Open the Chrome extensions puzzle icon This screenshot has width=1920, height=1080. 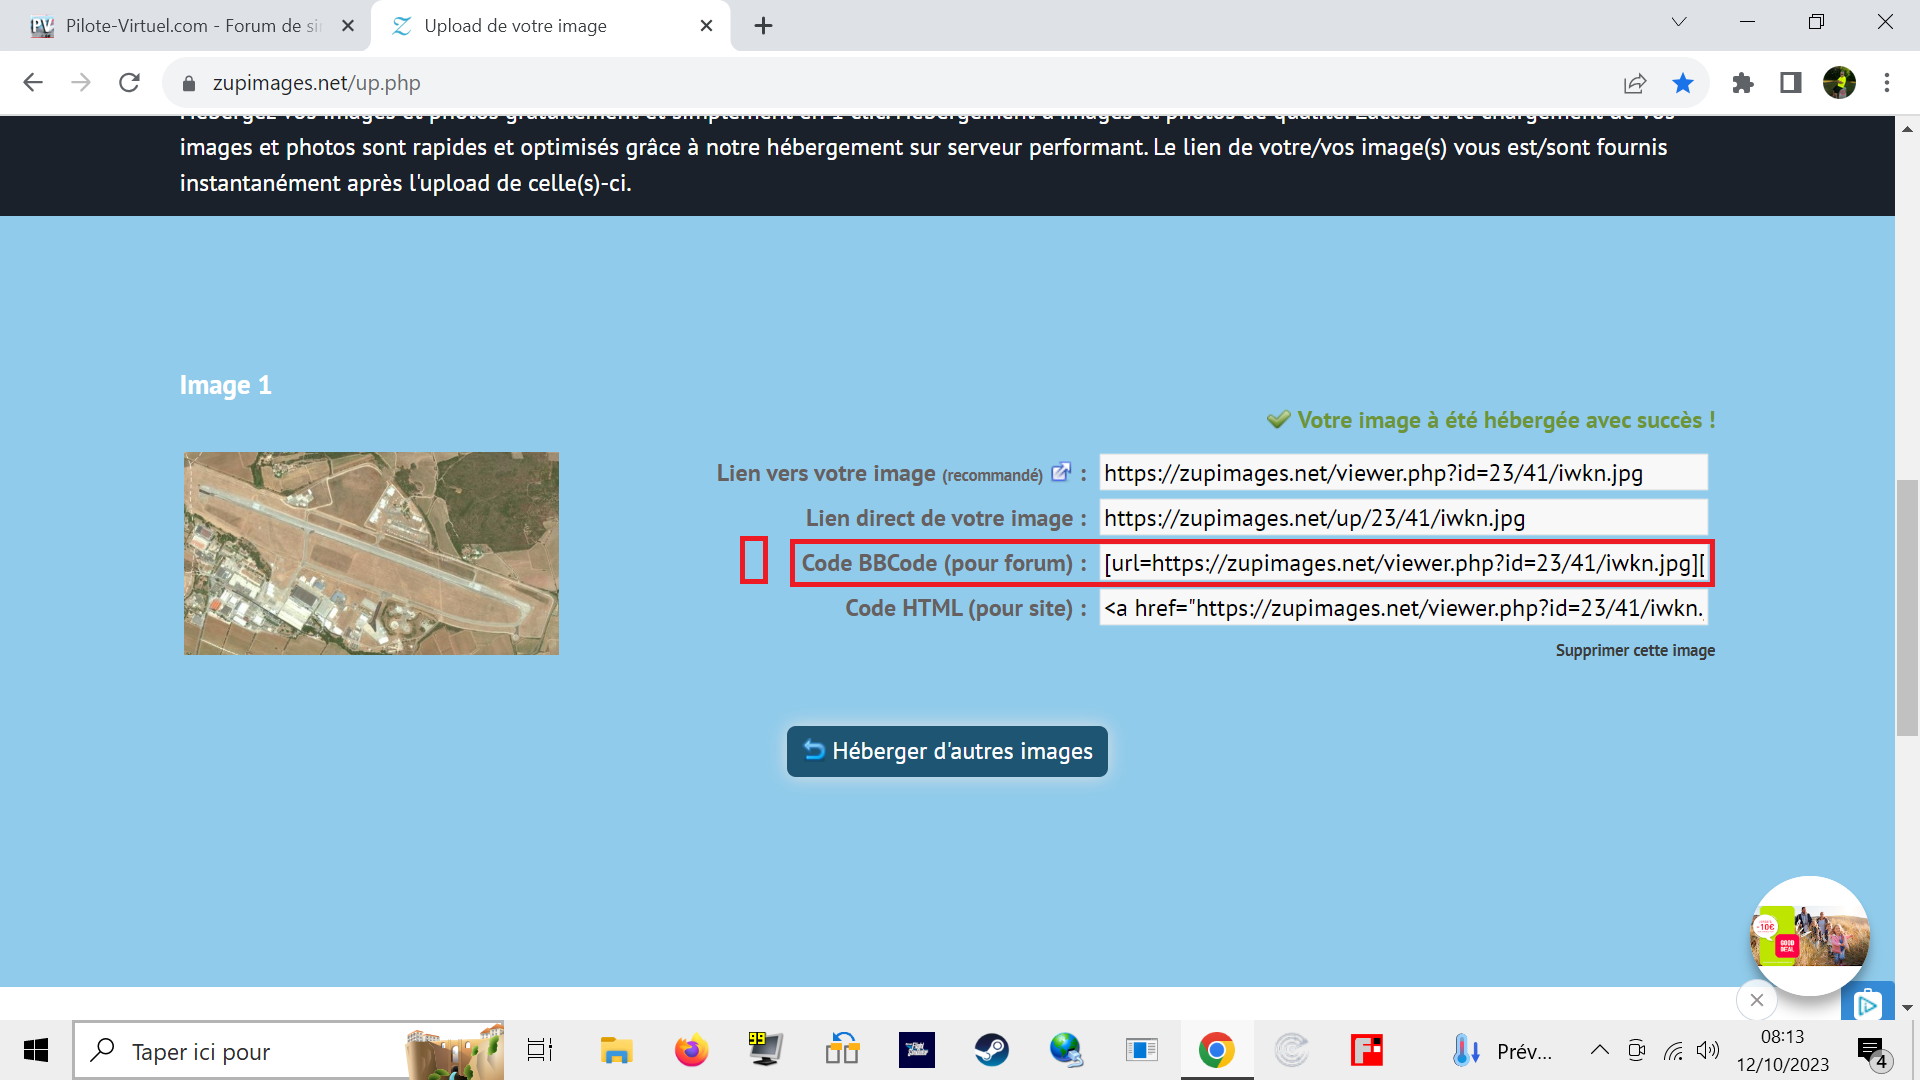pyautogui.click(x=1743, y=83)
